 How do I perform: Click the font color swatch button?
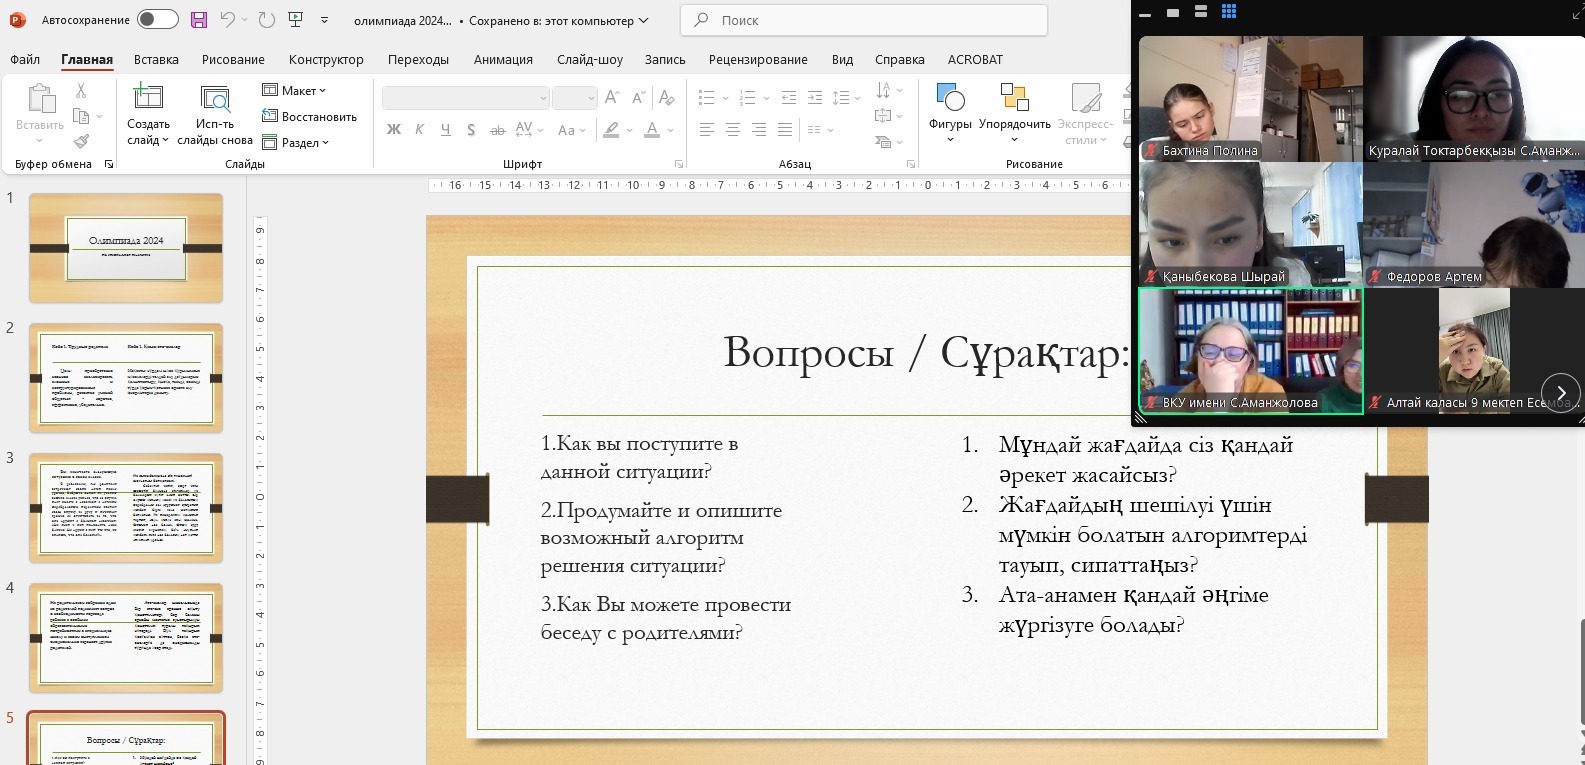pyautogui.click(x=652, y=130)
